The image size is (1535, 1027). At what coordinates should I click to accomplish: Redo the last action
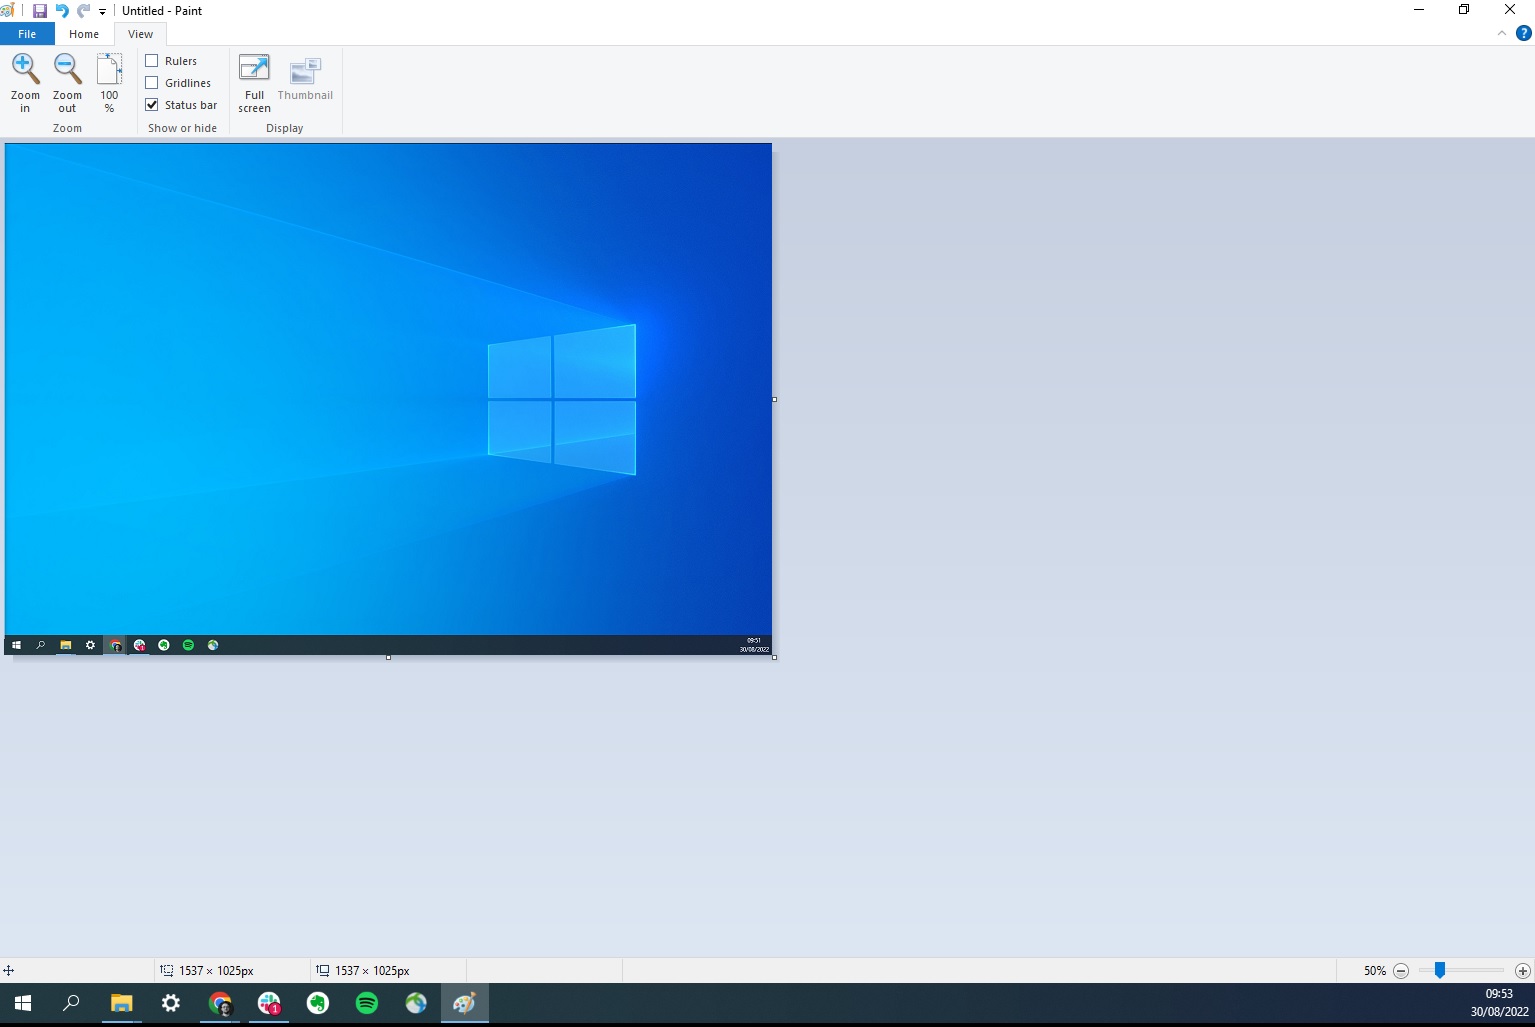pyautogui.click(x=81, y=11)
